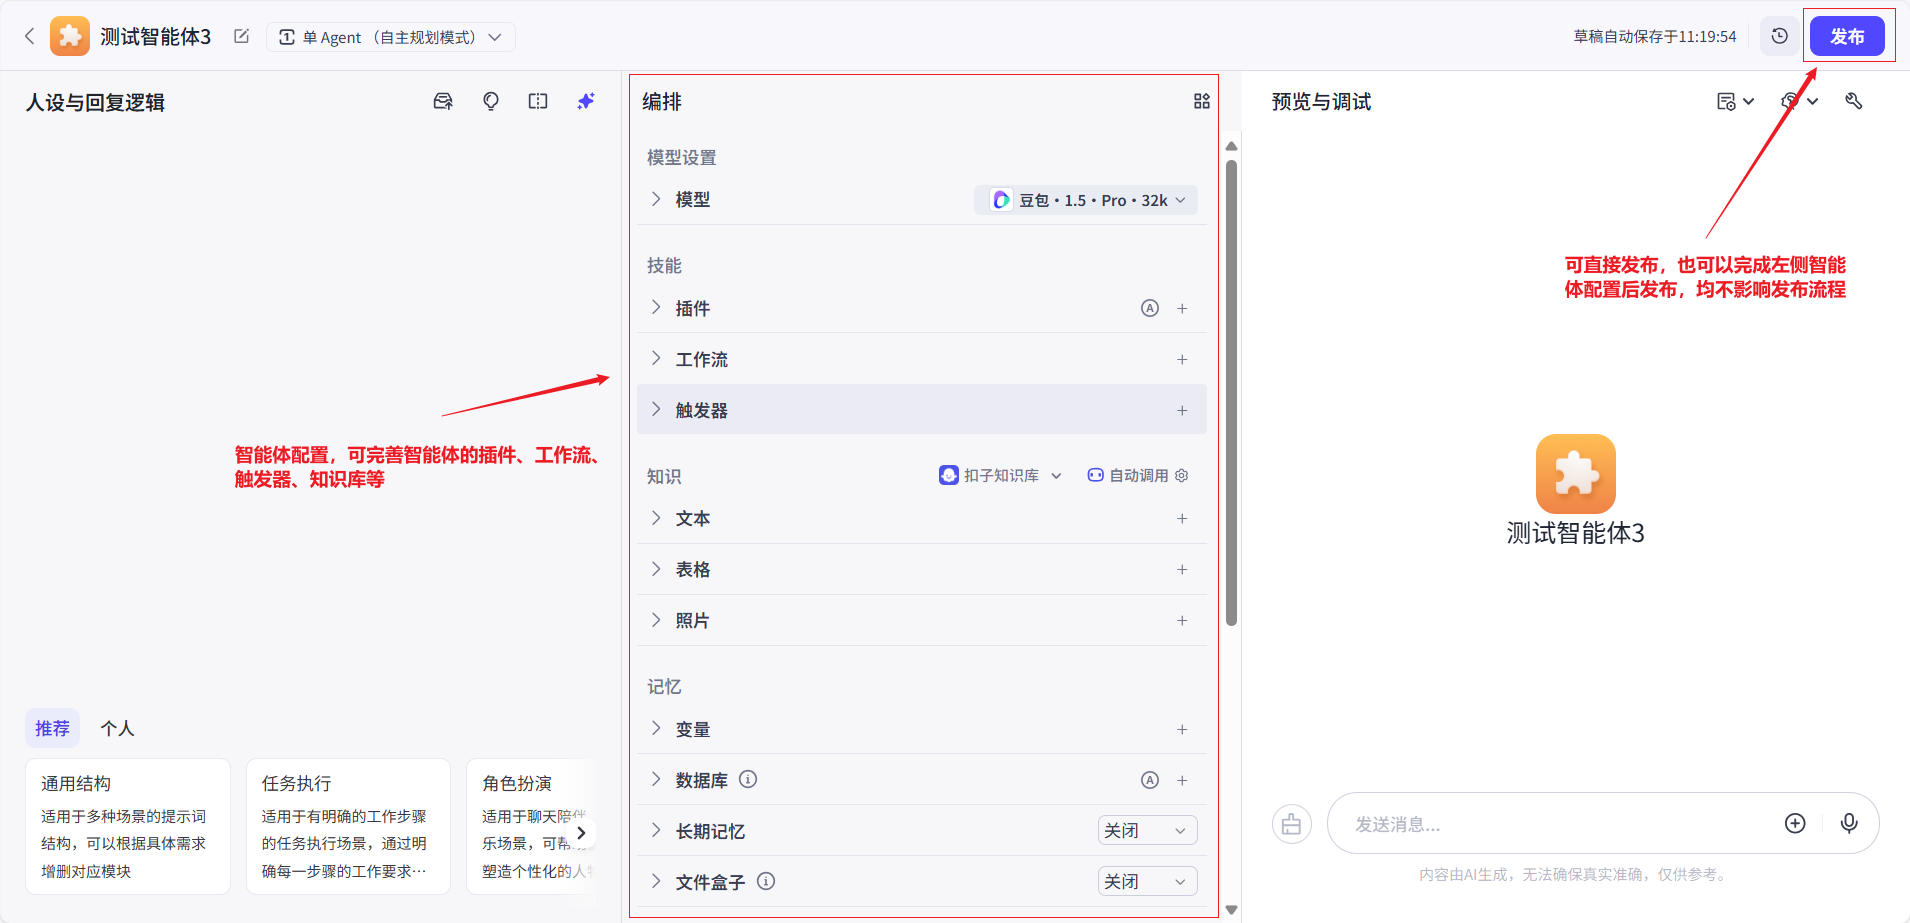Open the 扣子知识库 dropdown
The image size is (1910, 923).
click(1000, 476)
